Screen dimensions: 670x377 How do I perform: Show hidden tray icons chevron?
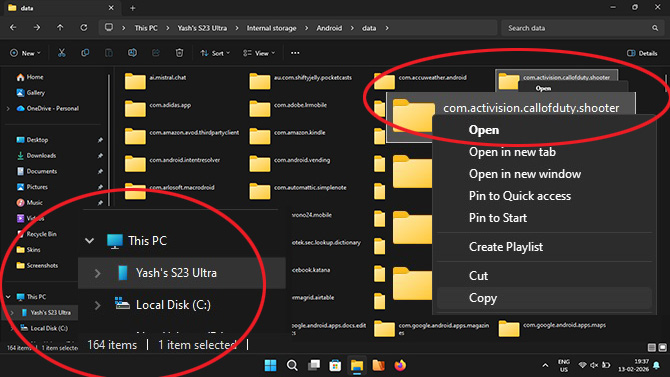point(545,365)
